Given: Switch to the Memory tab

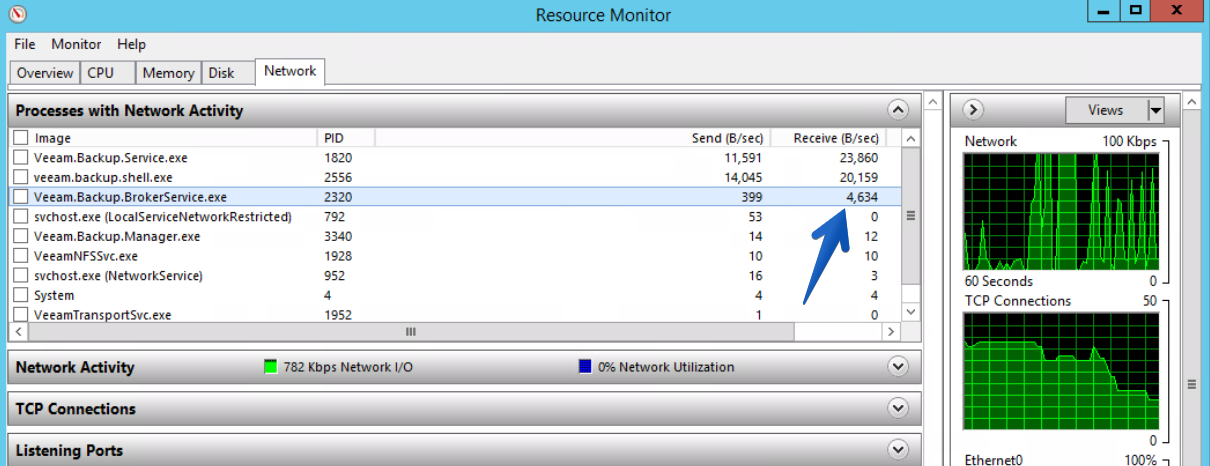Looking at the screenshot, I should coord(168,73).
